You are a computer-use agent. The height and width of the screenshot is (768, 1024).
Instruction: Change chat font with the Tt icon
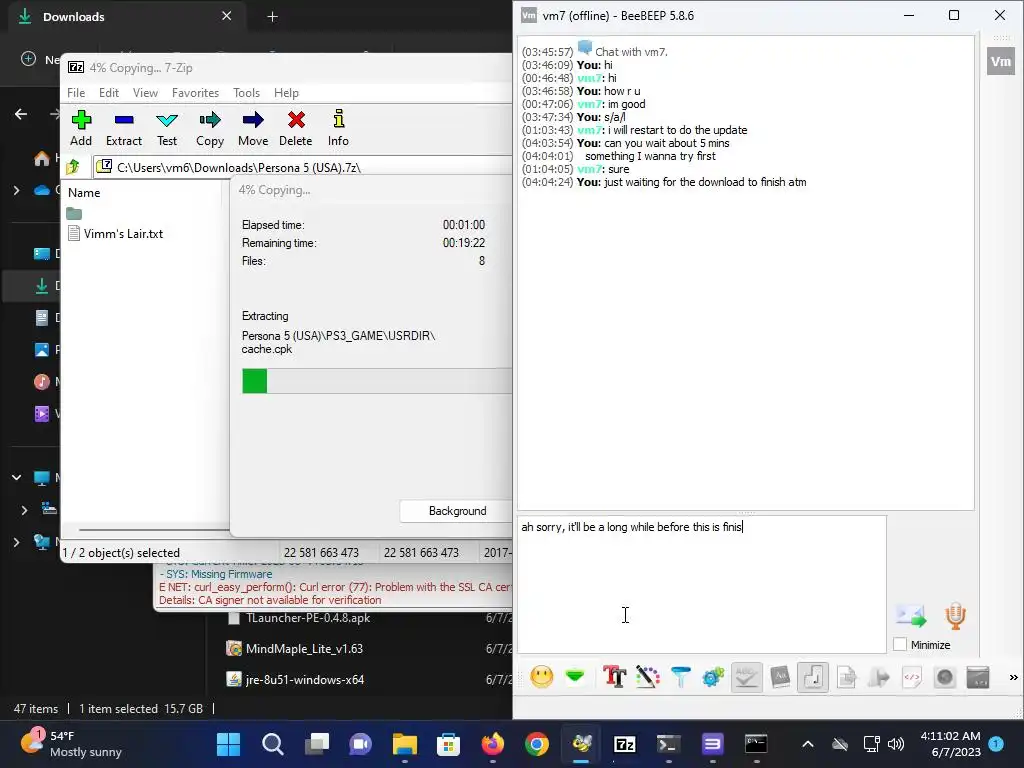pyautogui.click(x=614, y=677)
